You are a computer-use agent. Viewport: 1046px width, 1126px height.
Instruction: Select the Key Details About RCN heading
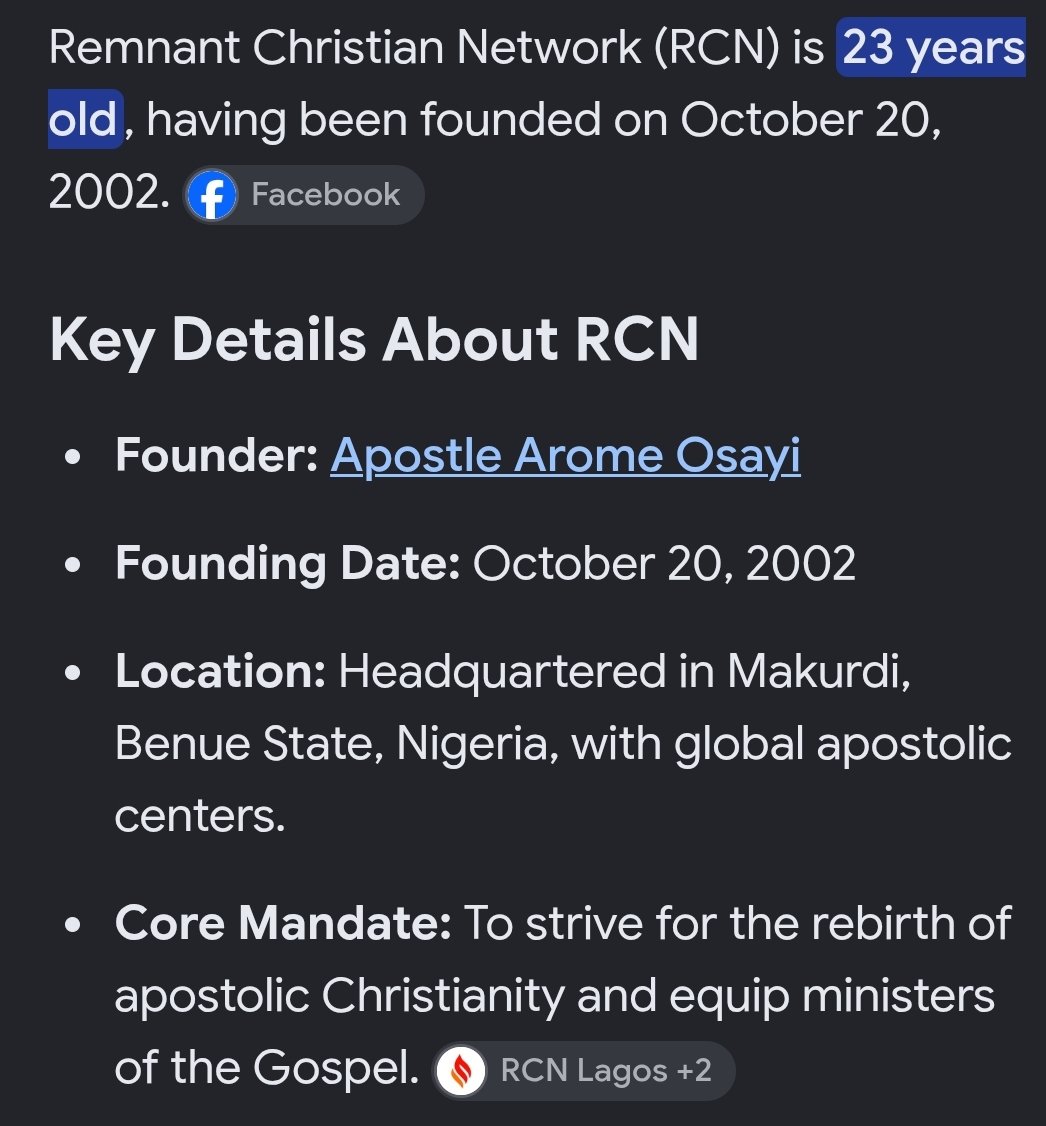[x=374, y=340]
